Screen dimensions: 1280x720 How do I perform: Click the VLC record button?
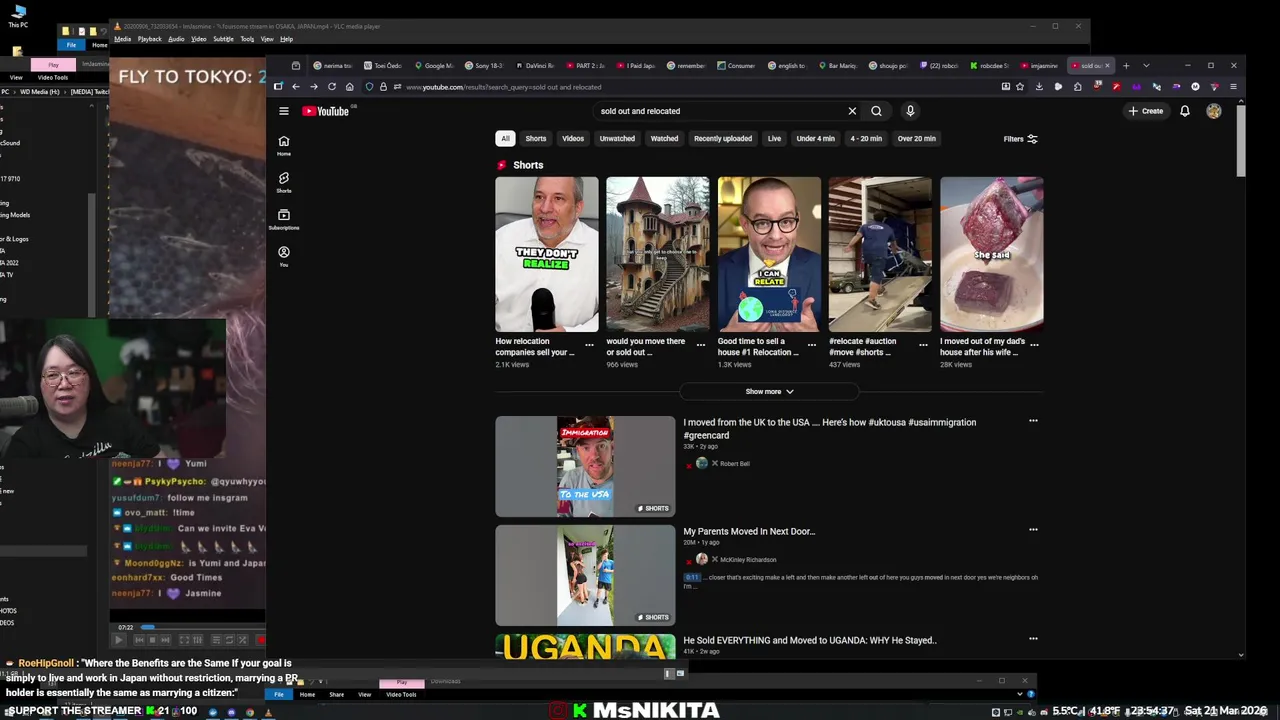(x=261, y=640)
